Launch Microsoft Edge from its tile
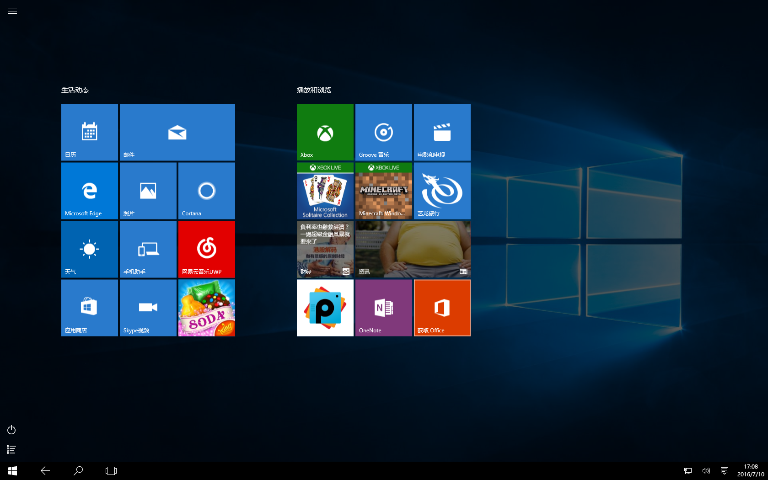Viewport: 768px width, 480px height. click(x=89, y=191)
